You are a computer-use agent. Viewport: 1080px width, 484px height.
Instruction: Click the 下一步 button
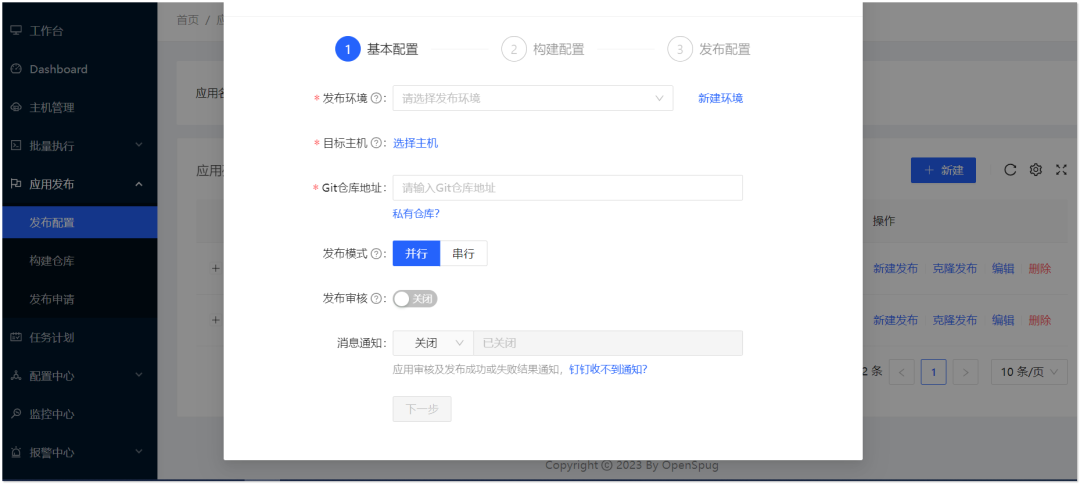422,409
